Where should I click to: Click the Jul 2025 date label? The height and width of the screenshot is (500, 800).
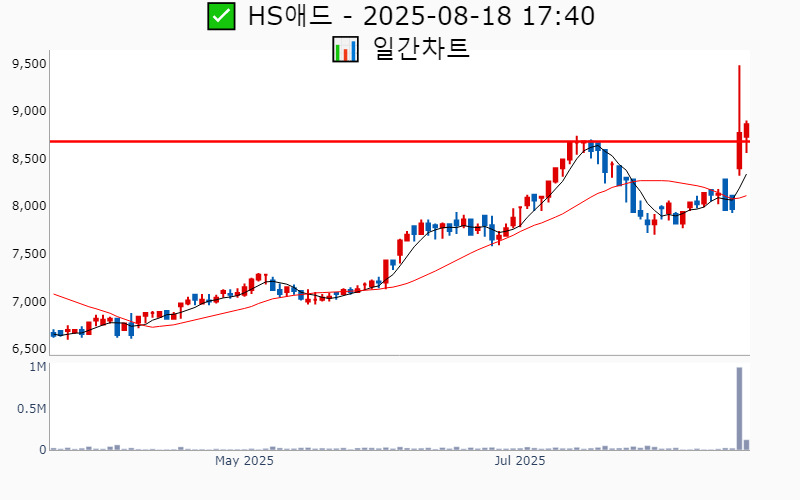coord(520,461)
